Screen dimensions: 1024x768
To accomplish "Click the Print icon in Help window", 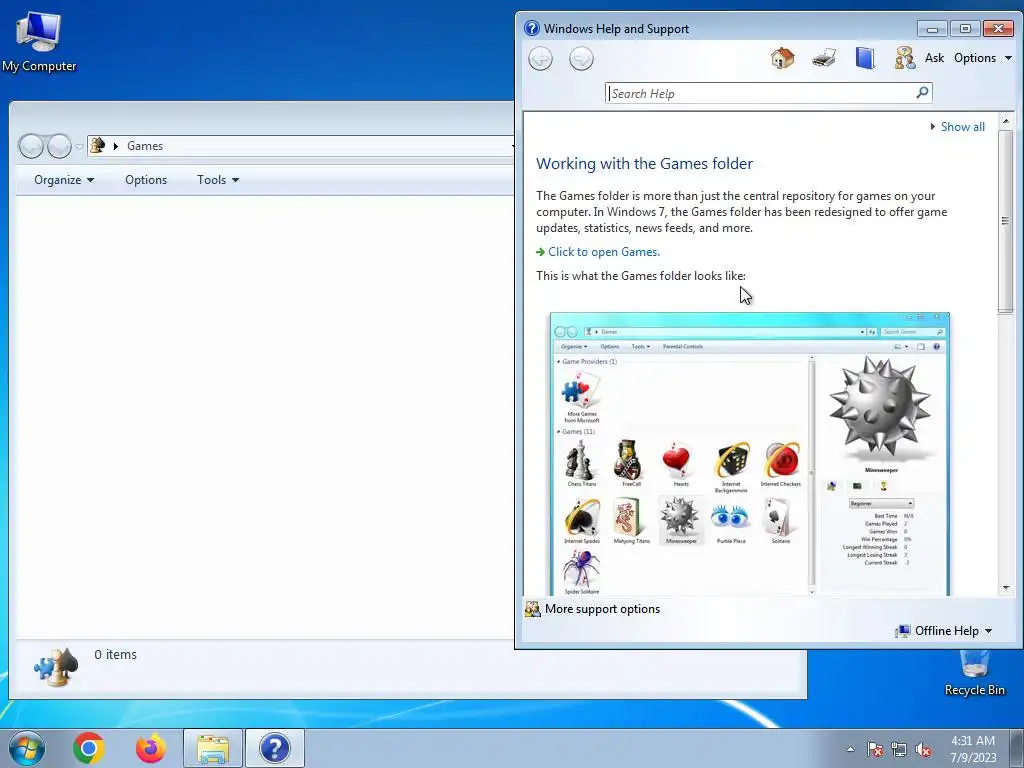I will tap(824, 58).
